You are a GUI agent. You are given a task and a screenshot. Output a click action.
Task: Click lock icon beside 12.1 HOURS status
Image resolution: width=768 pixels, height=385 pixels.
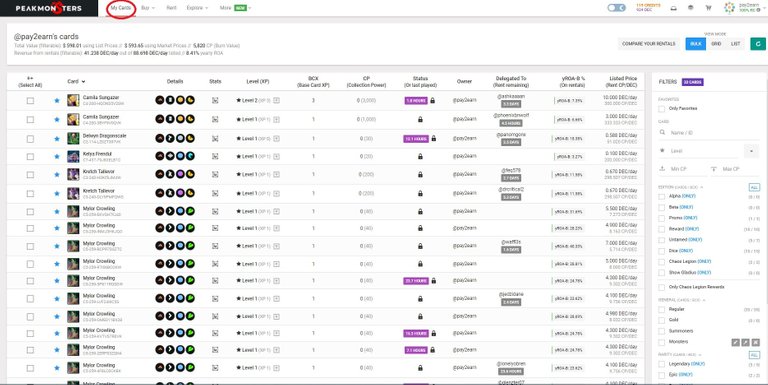[433, 139]
